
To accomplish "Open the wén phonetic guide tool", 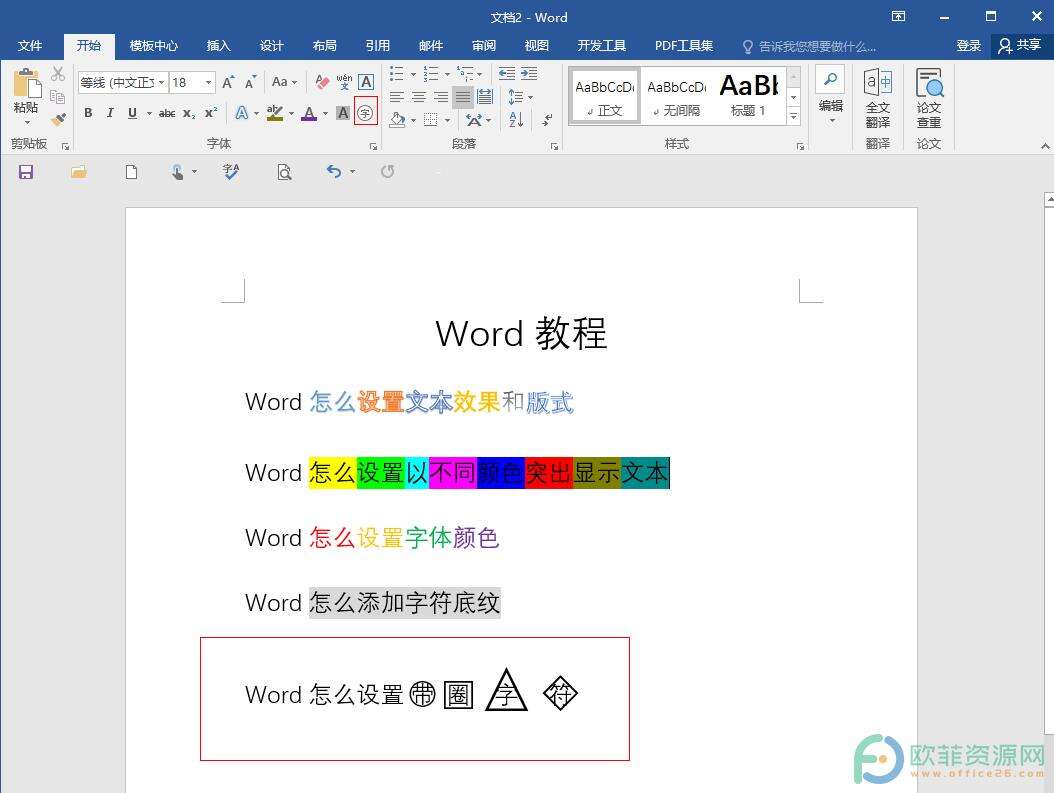I will (344, 82).
